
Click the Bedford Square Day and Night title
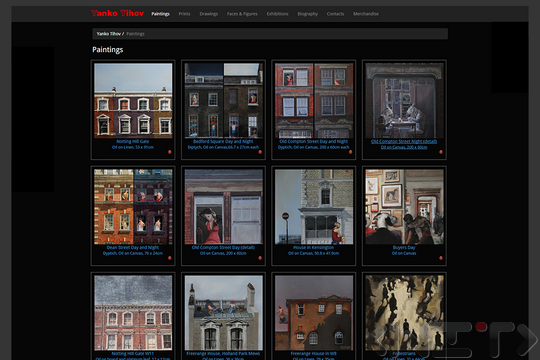[223, 141]
